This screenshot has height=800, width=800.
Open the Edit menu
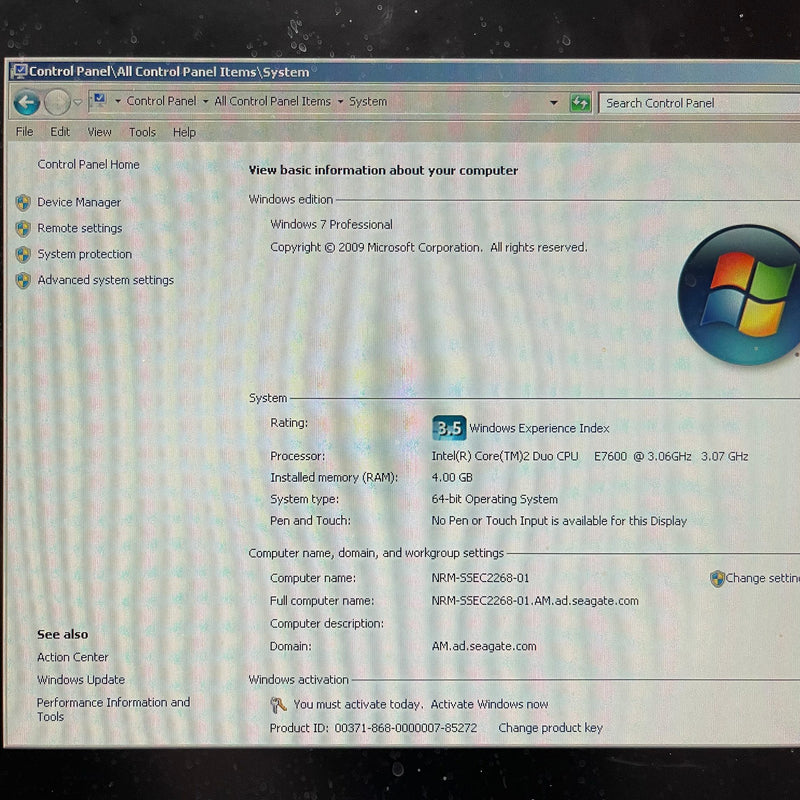(x=60, y=132)
